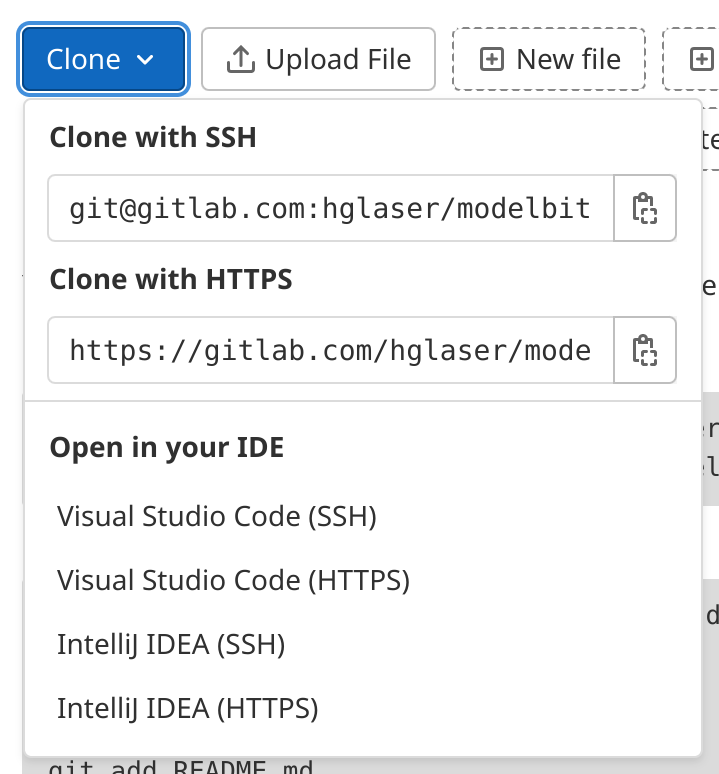This screenshot has width=719, height=774.
Task: Select the HTTPS URL text field
Action: coord(331,350)
